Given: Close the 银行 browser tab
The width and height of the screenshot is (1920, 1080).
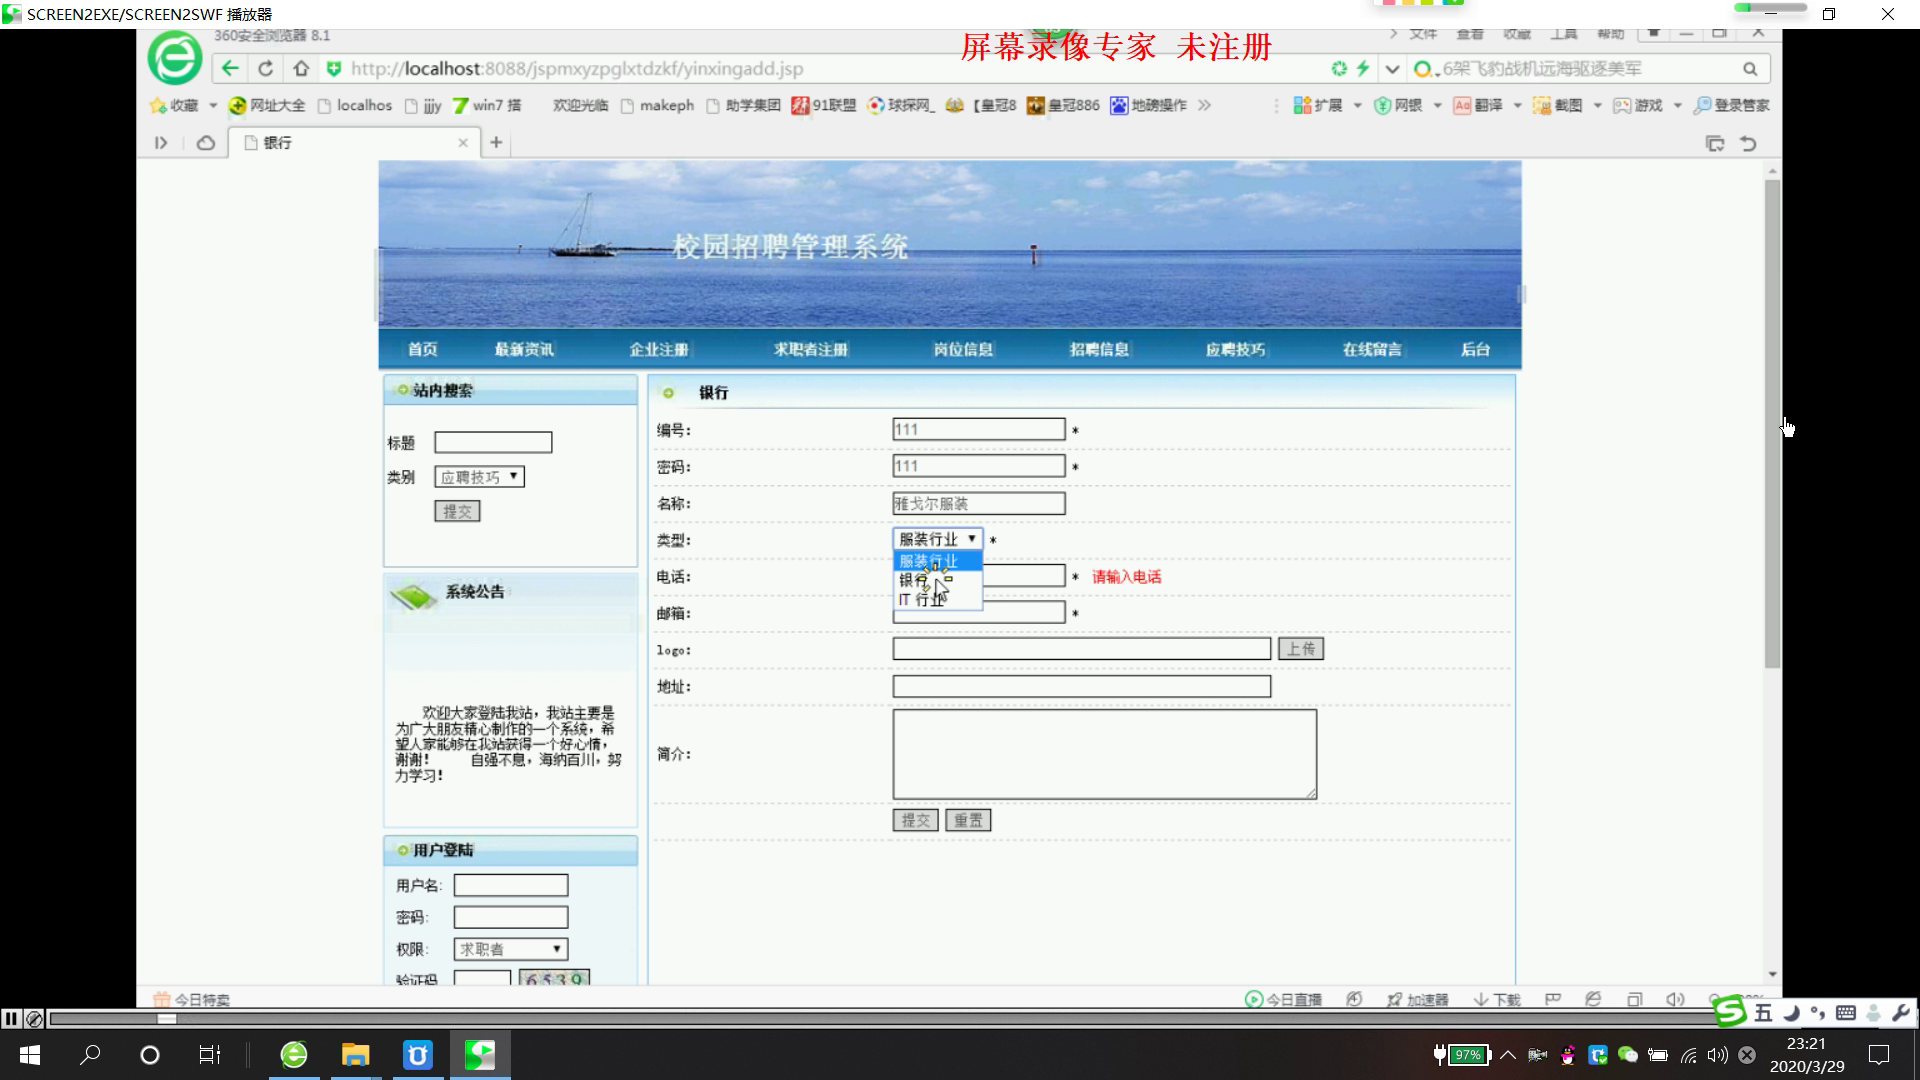Looking at the screenshot, I should (463, 143).
